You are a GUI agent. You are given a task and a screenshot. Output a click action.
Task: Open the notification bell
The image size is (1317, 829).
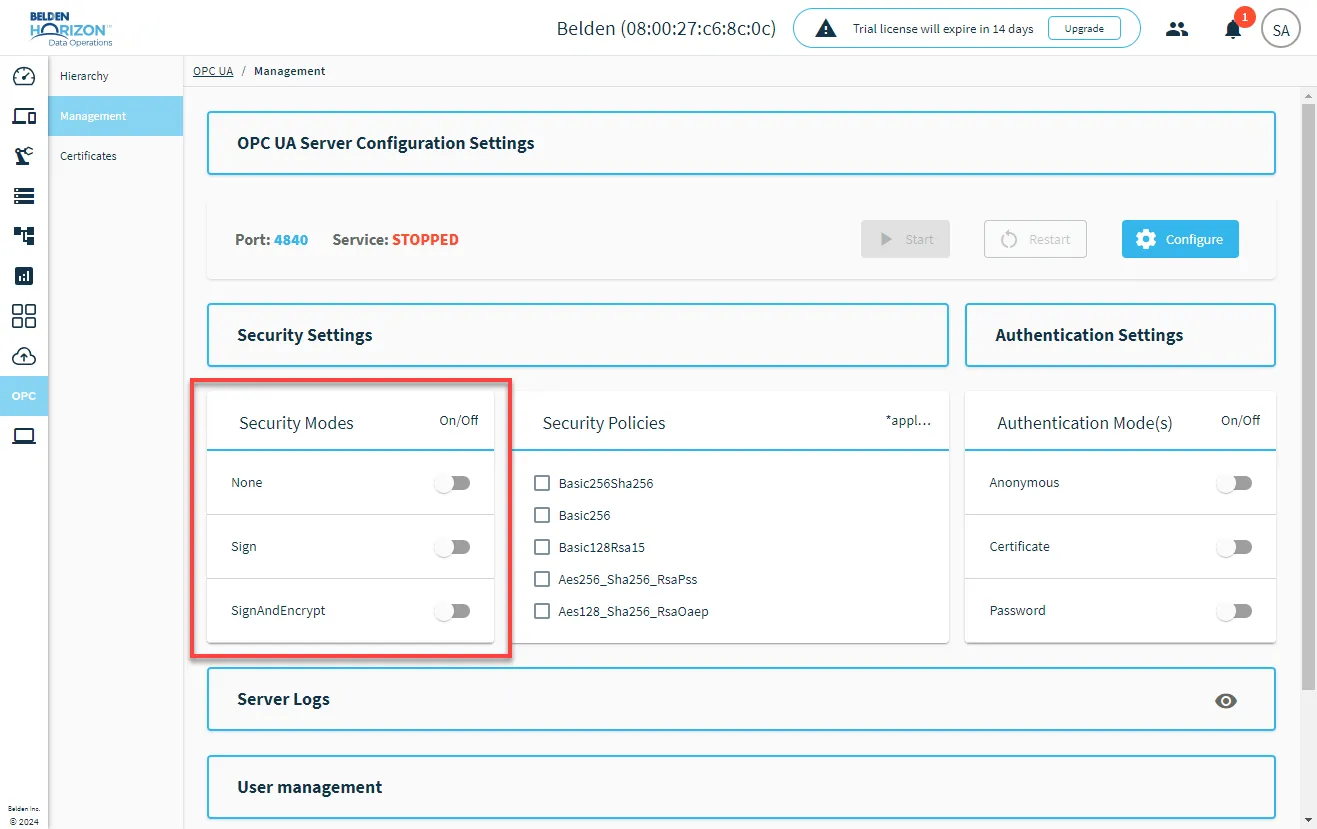tap(1233, 29)
